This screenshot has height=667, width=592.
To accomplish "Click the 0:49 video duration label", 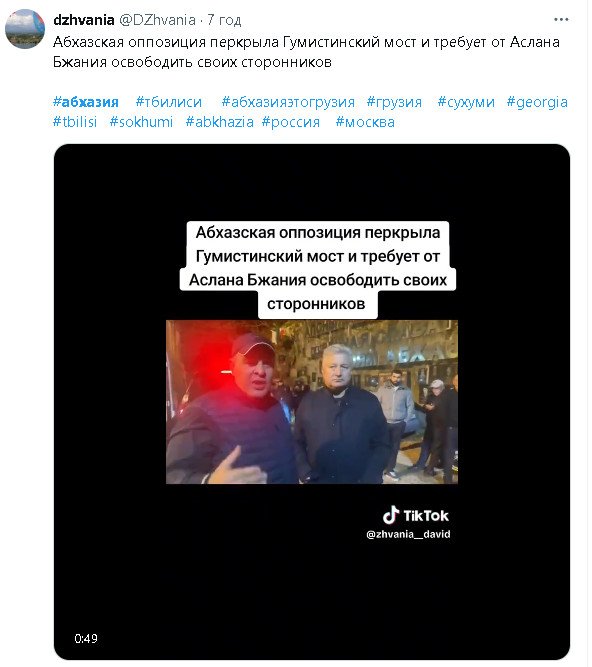I will click(x=86, y=638).
